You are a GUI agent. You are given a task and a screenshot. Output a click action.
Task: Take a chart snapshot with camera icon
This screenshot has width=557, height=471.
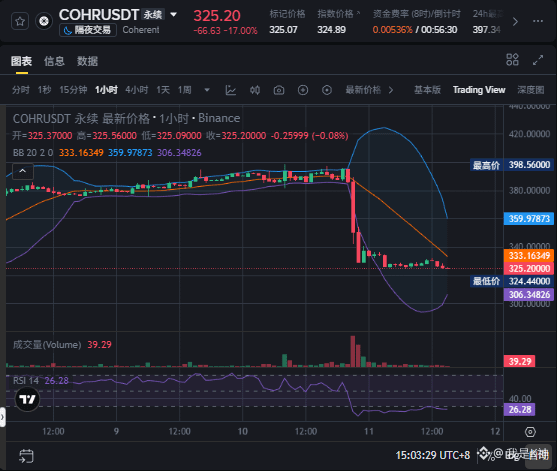(279, 90)
